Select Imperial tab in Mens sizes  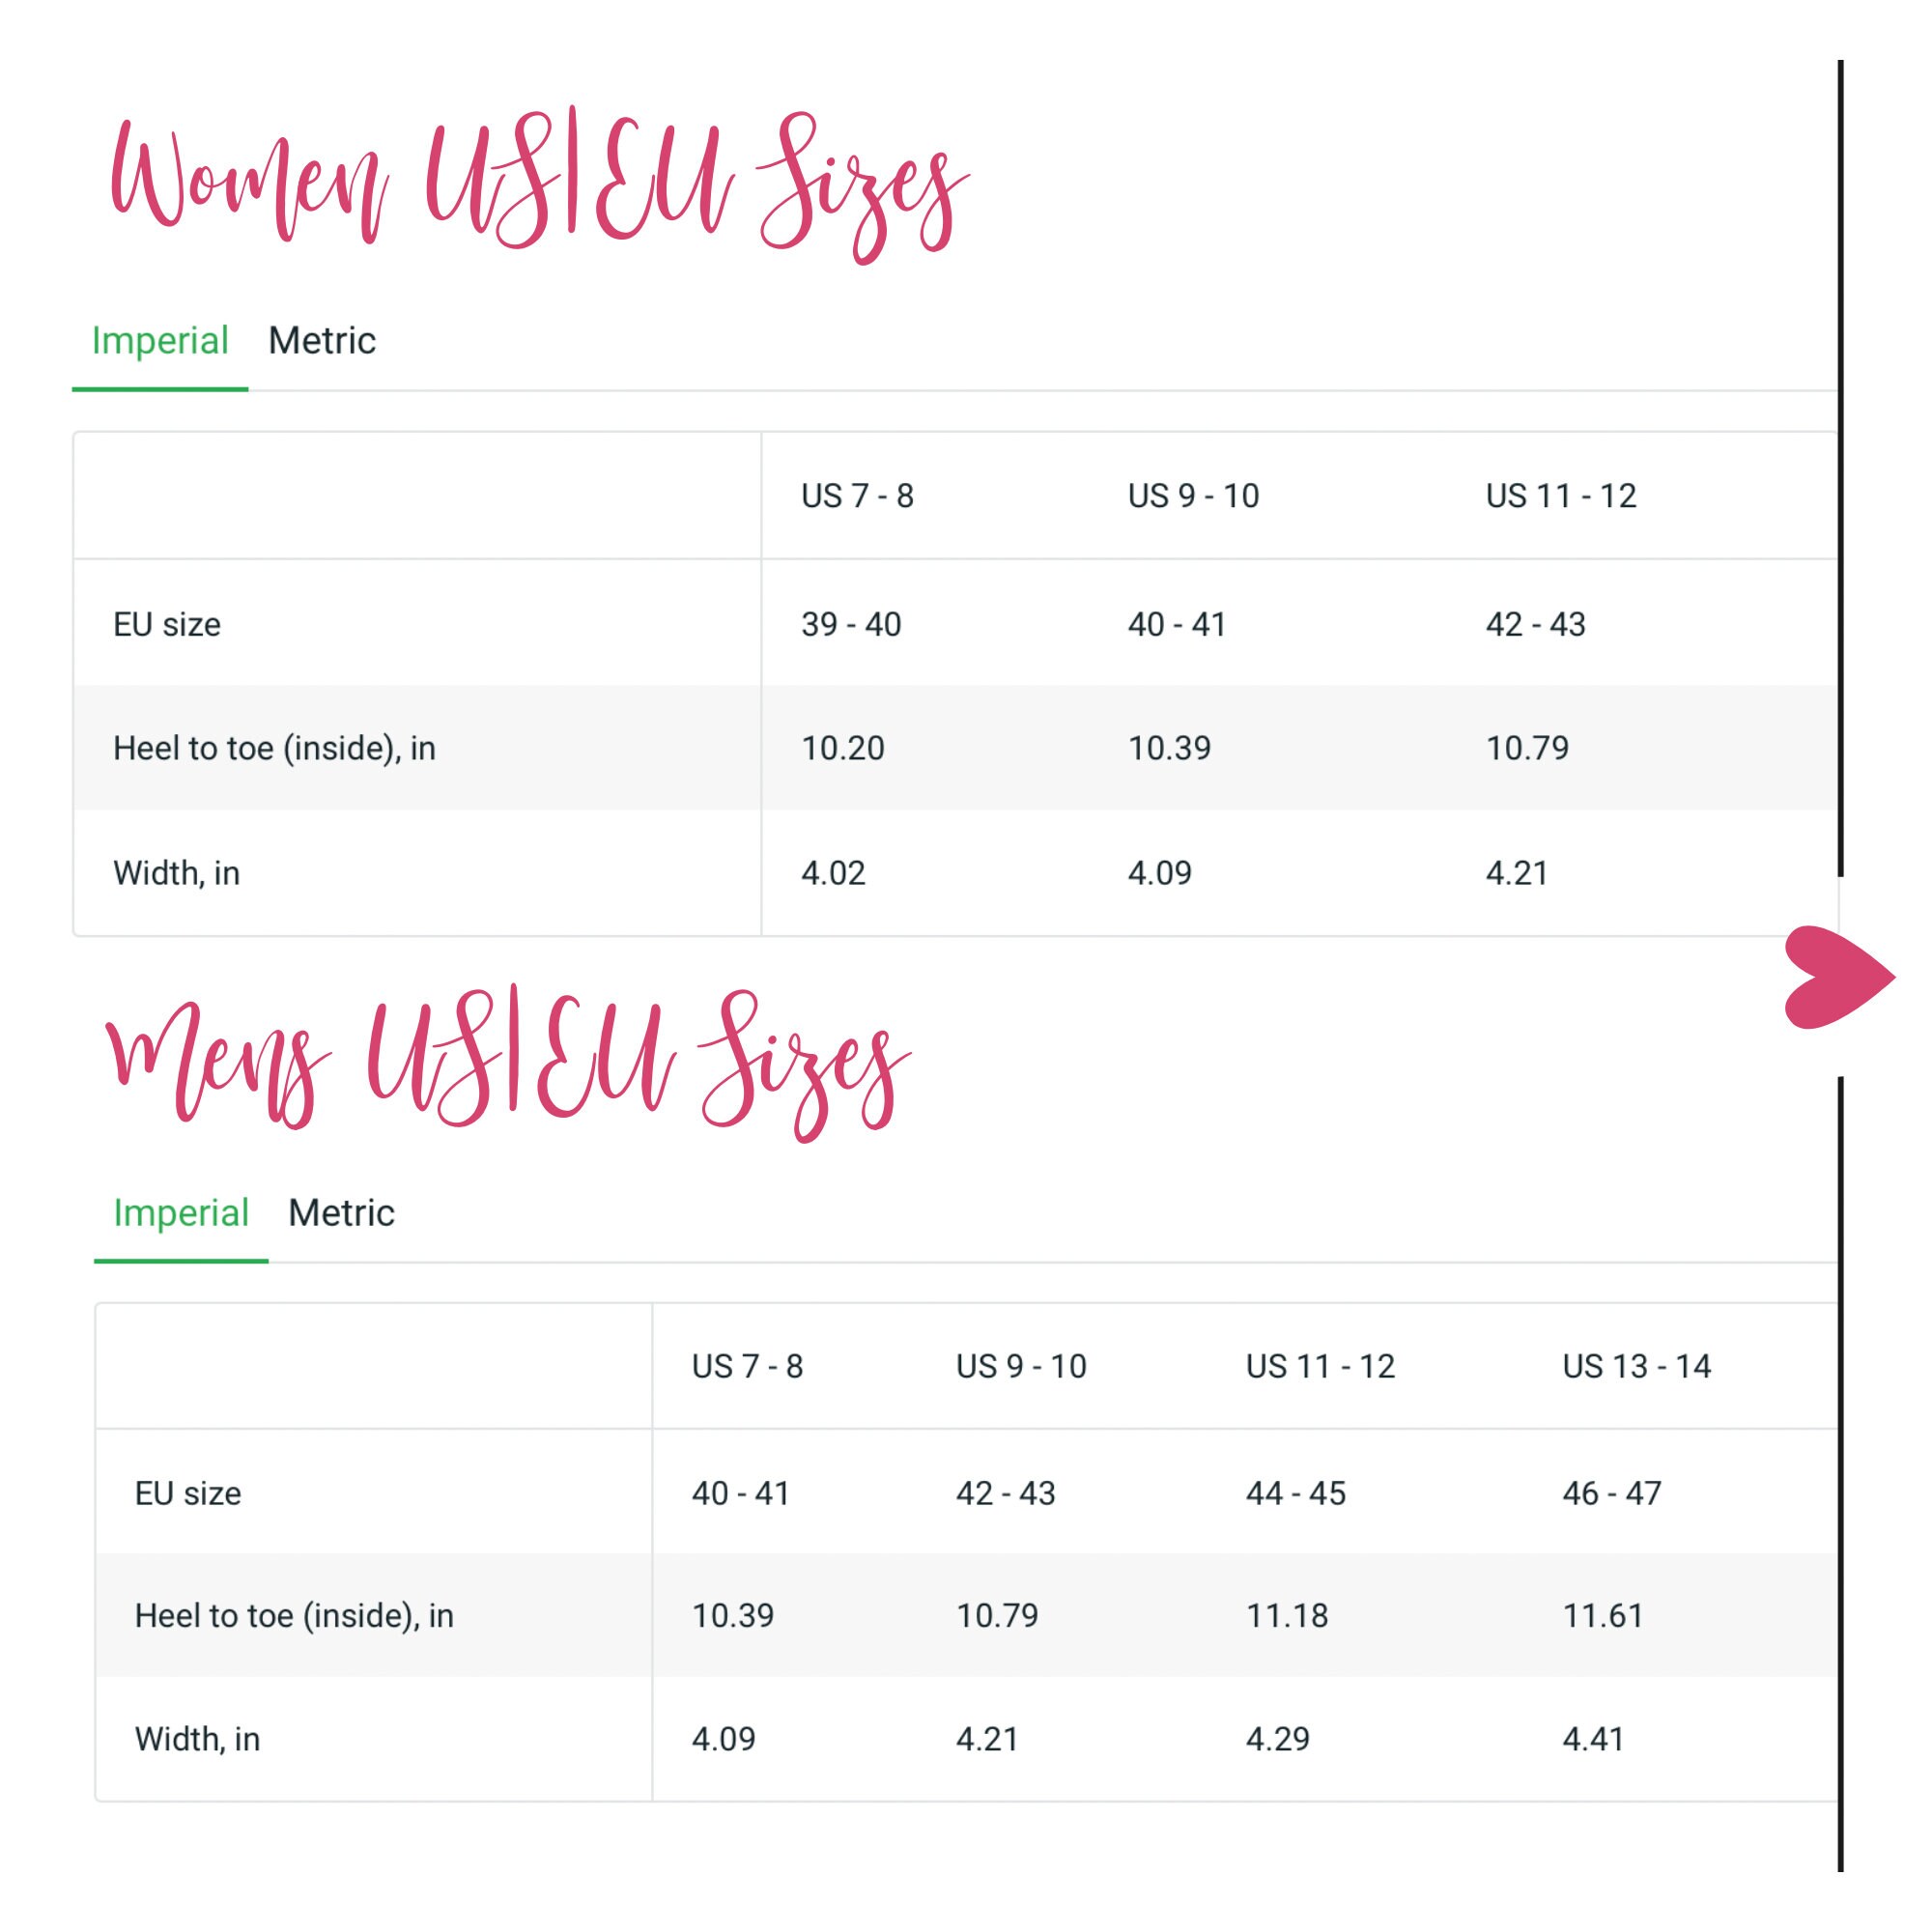click(181, 1213)
